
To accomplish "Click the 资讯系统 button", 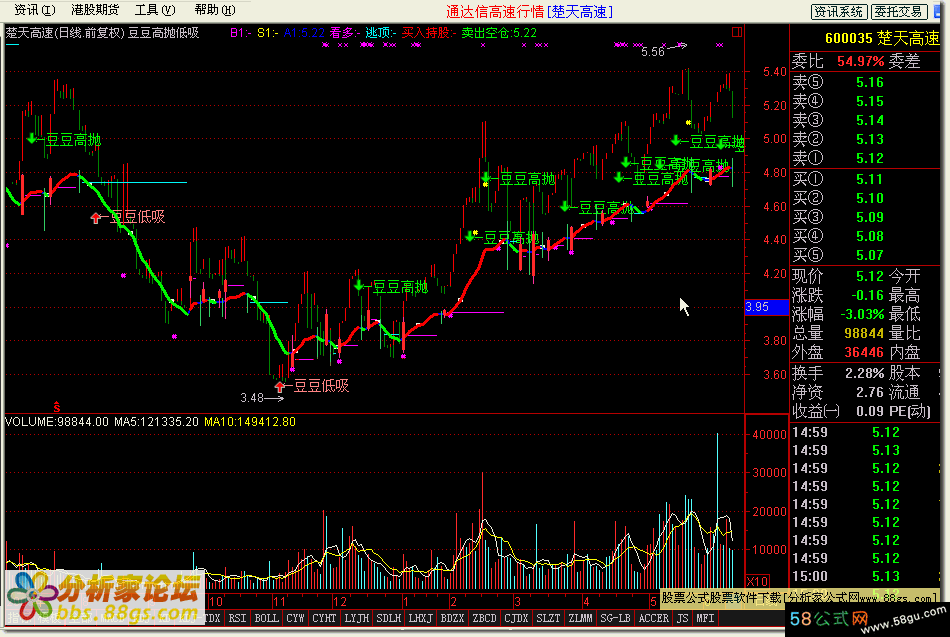I will 839,12.
